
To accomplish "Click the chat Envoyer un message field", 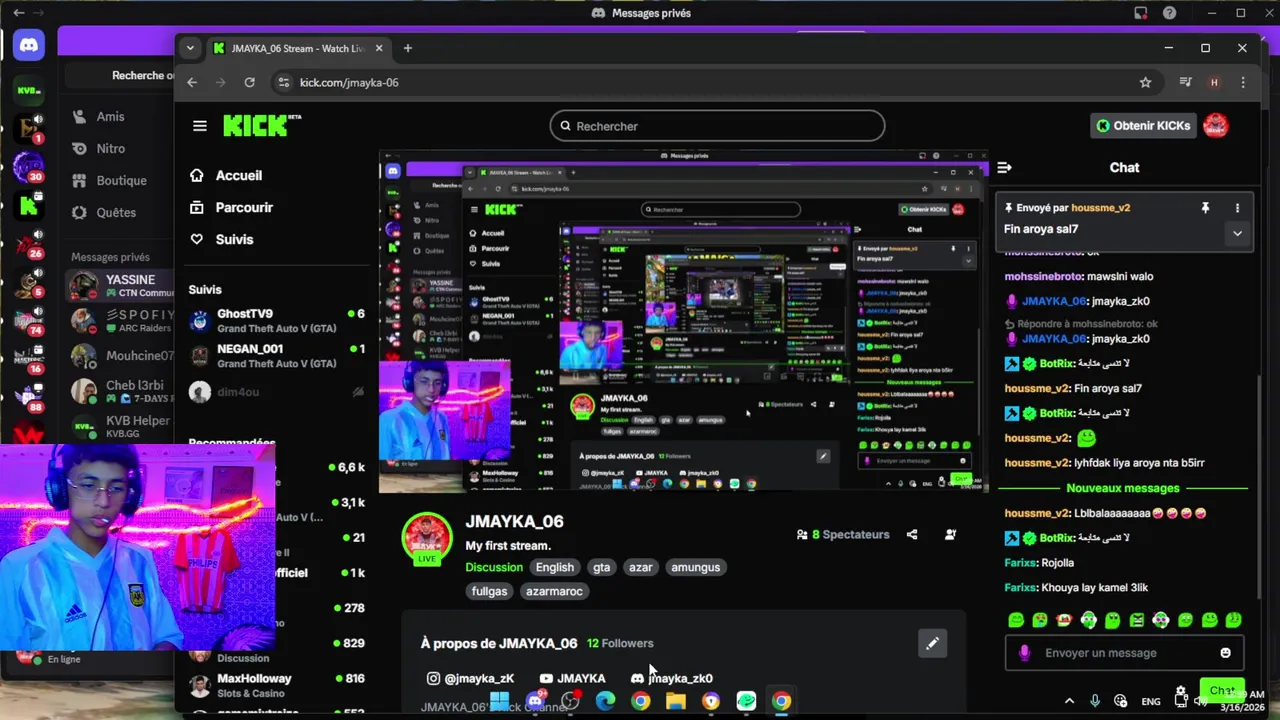I will [1124, 653].
